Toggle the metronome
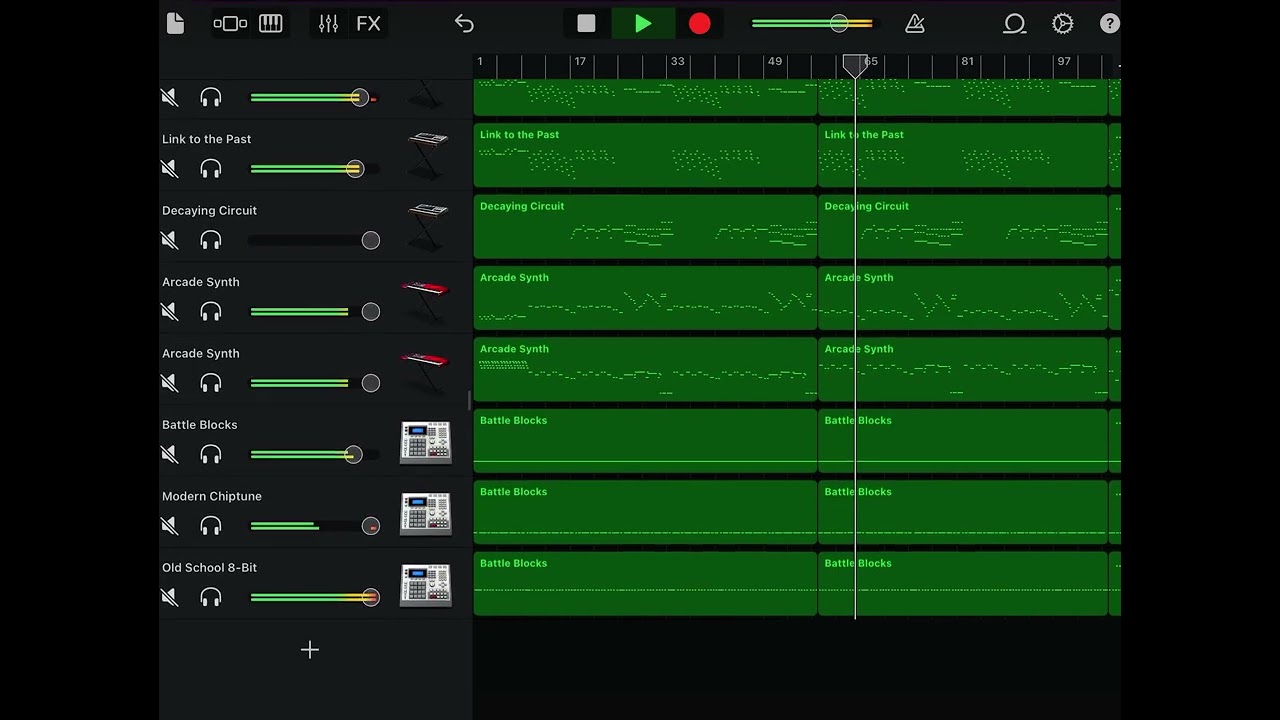Screen dimensions: 1280x720 click(914, 23)
